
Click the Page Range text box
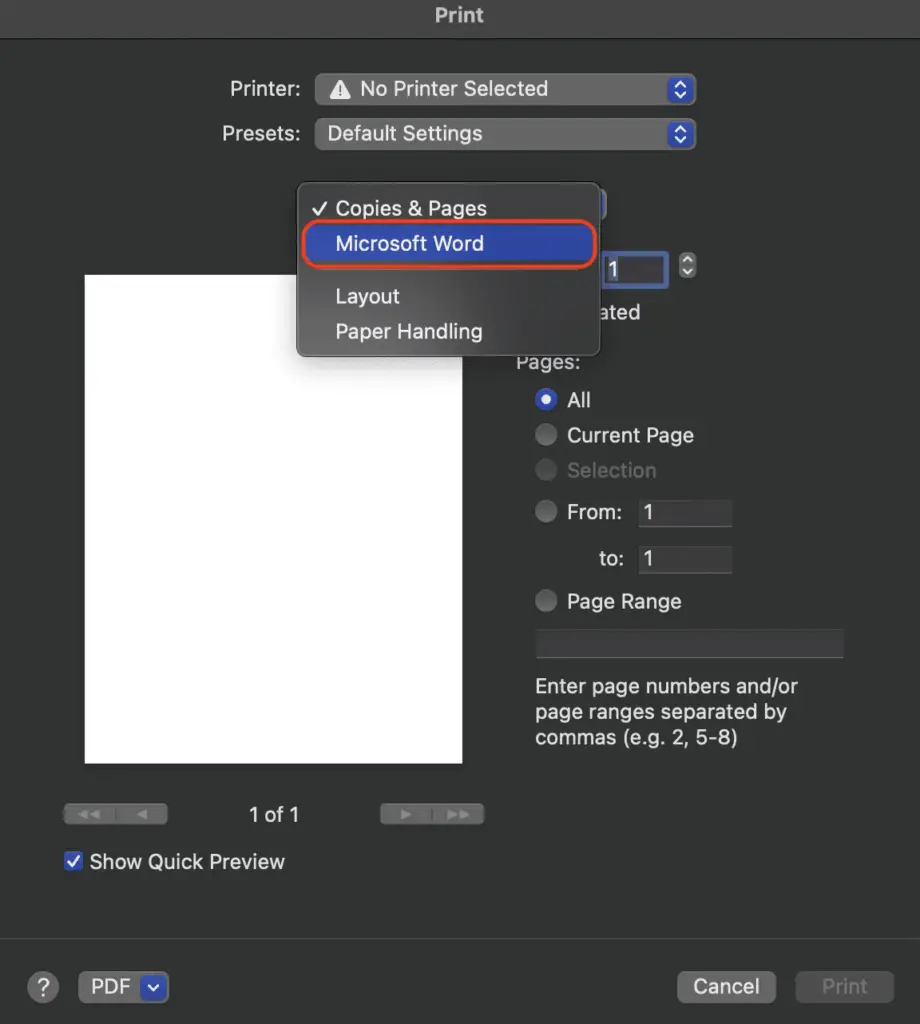coord(690,643)
